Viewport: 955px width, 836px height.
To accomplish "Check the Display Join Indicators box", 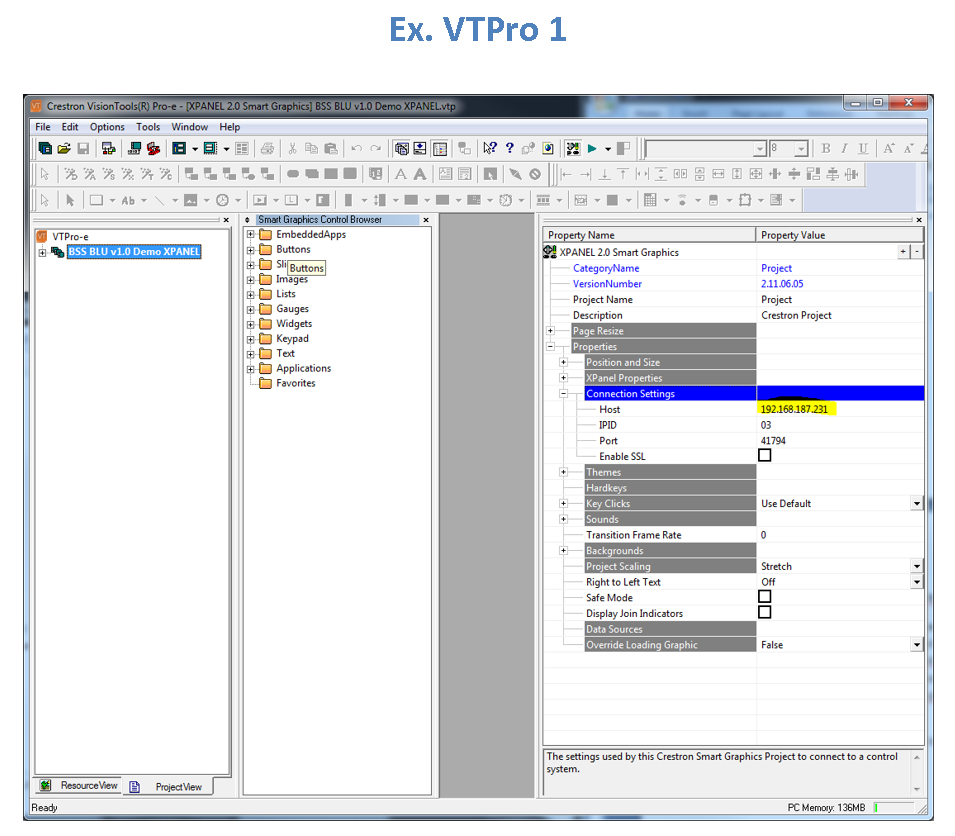I will [x=765, y=613].
